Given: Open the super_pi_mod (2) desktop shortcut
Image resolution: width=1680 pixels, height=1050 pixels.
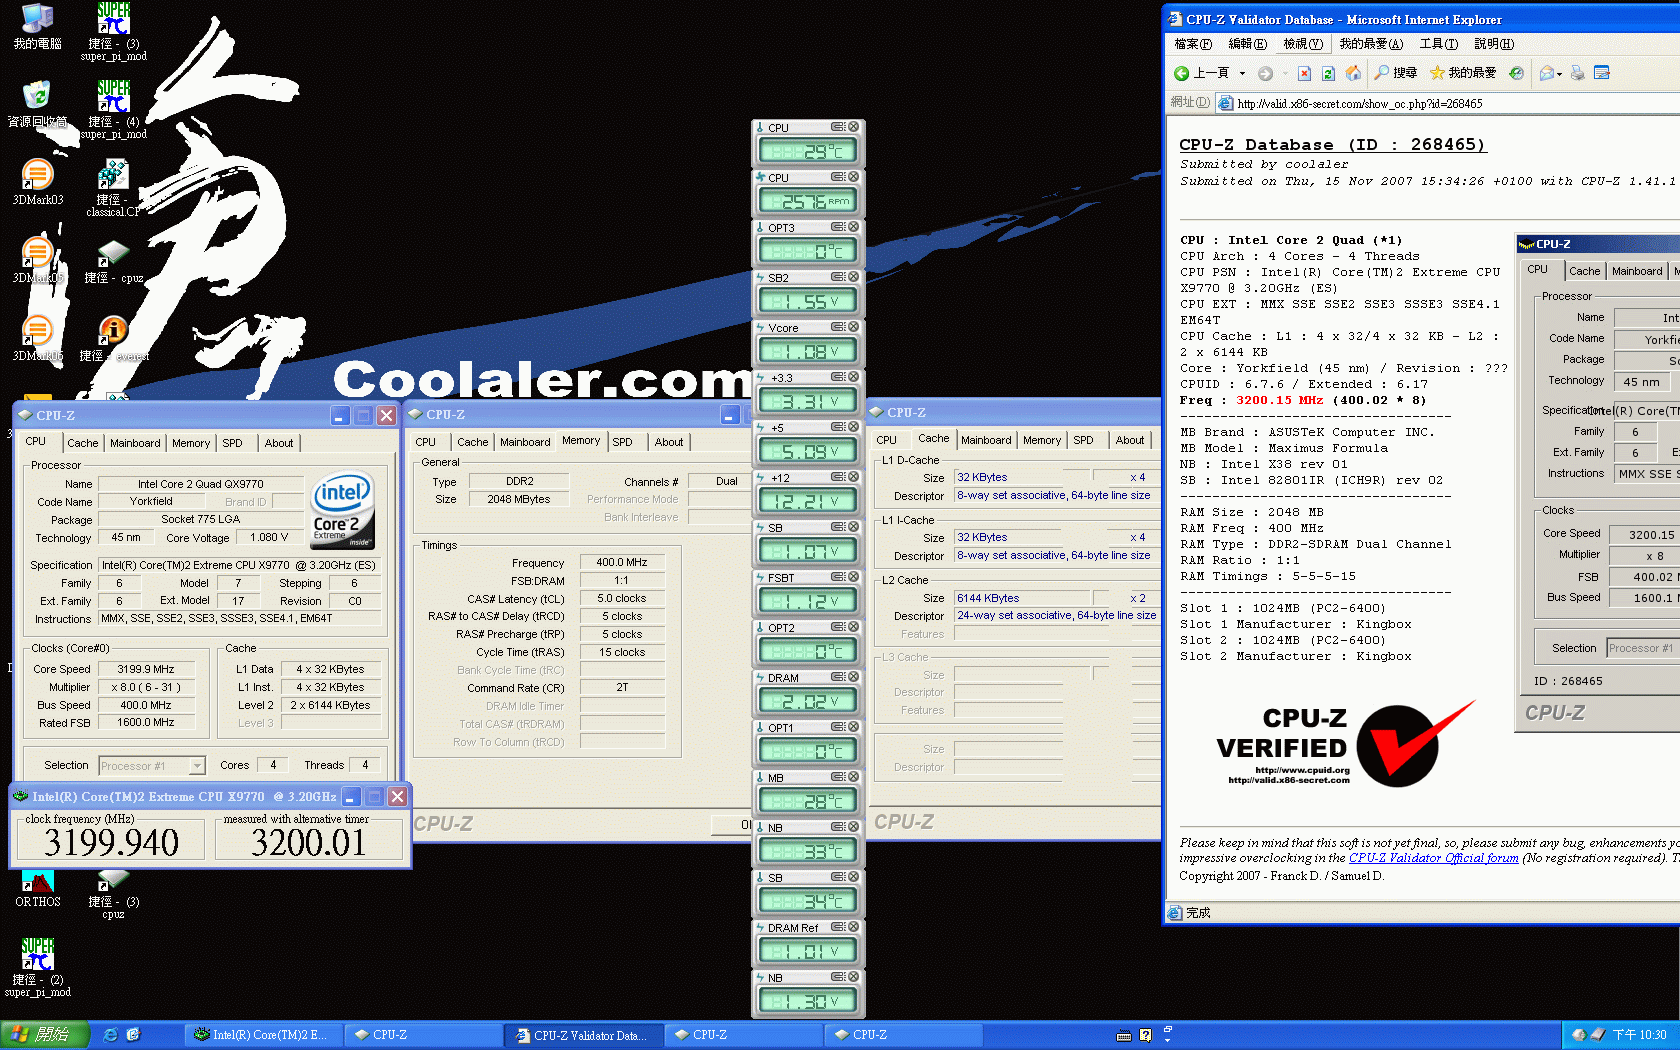Looking at the screenshot, I should tap(37, 968).
